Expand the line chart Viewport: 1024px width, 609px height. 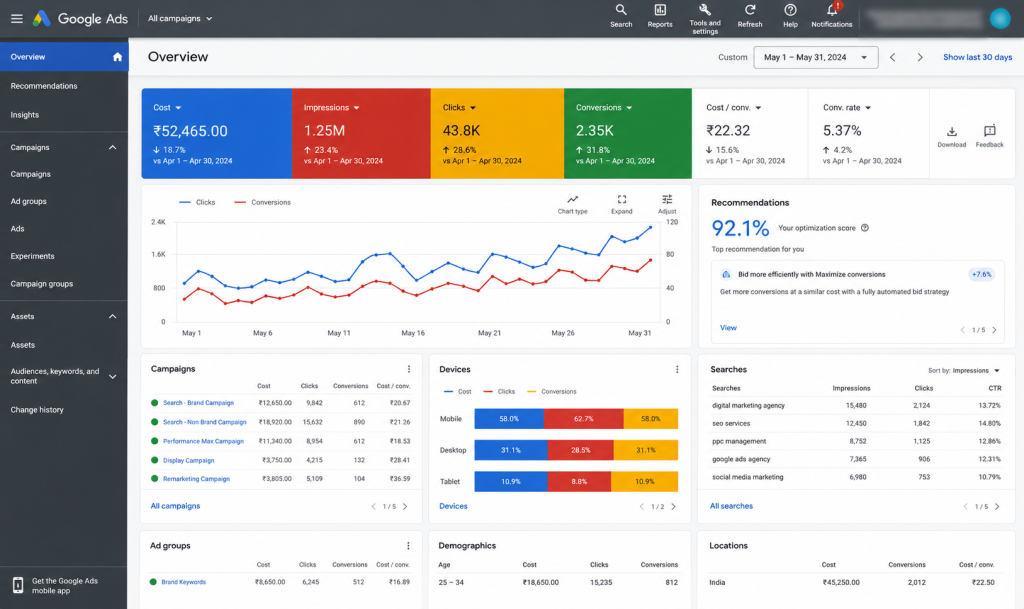pos(622,204)
